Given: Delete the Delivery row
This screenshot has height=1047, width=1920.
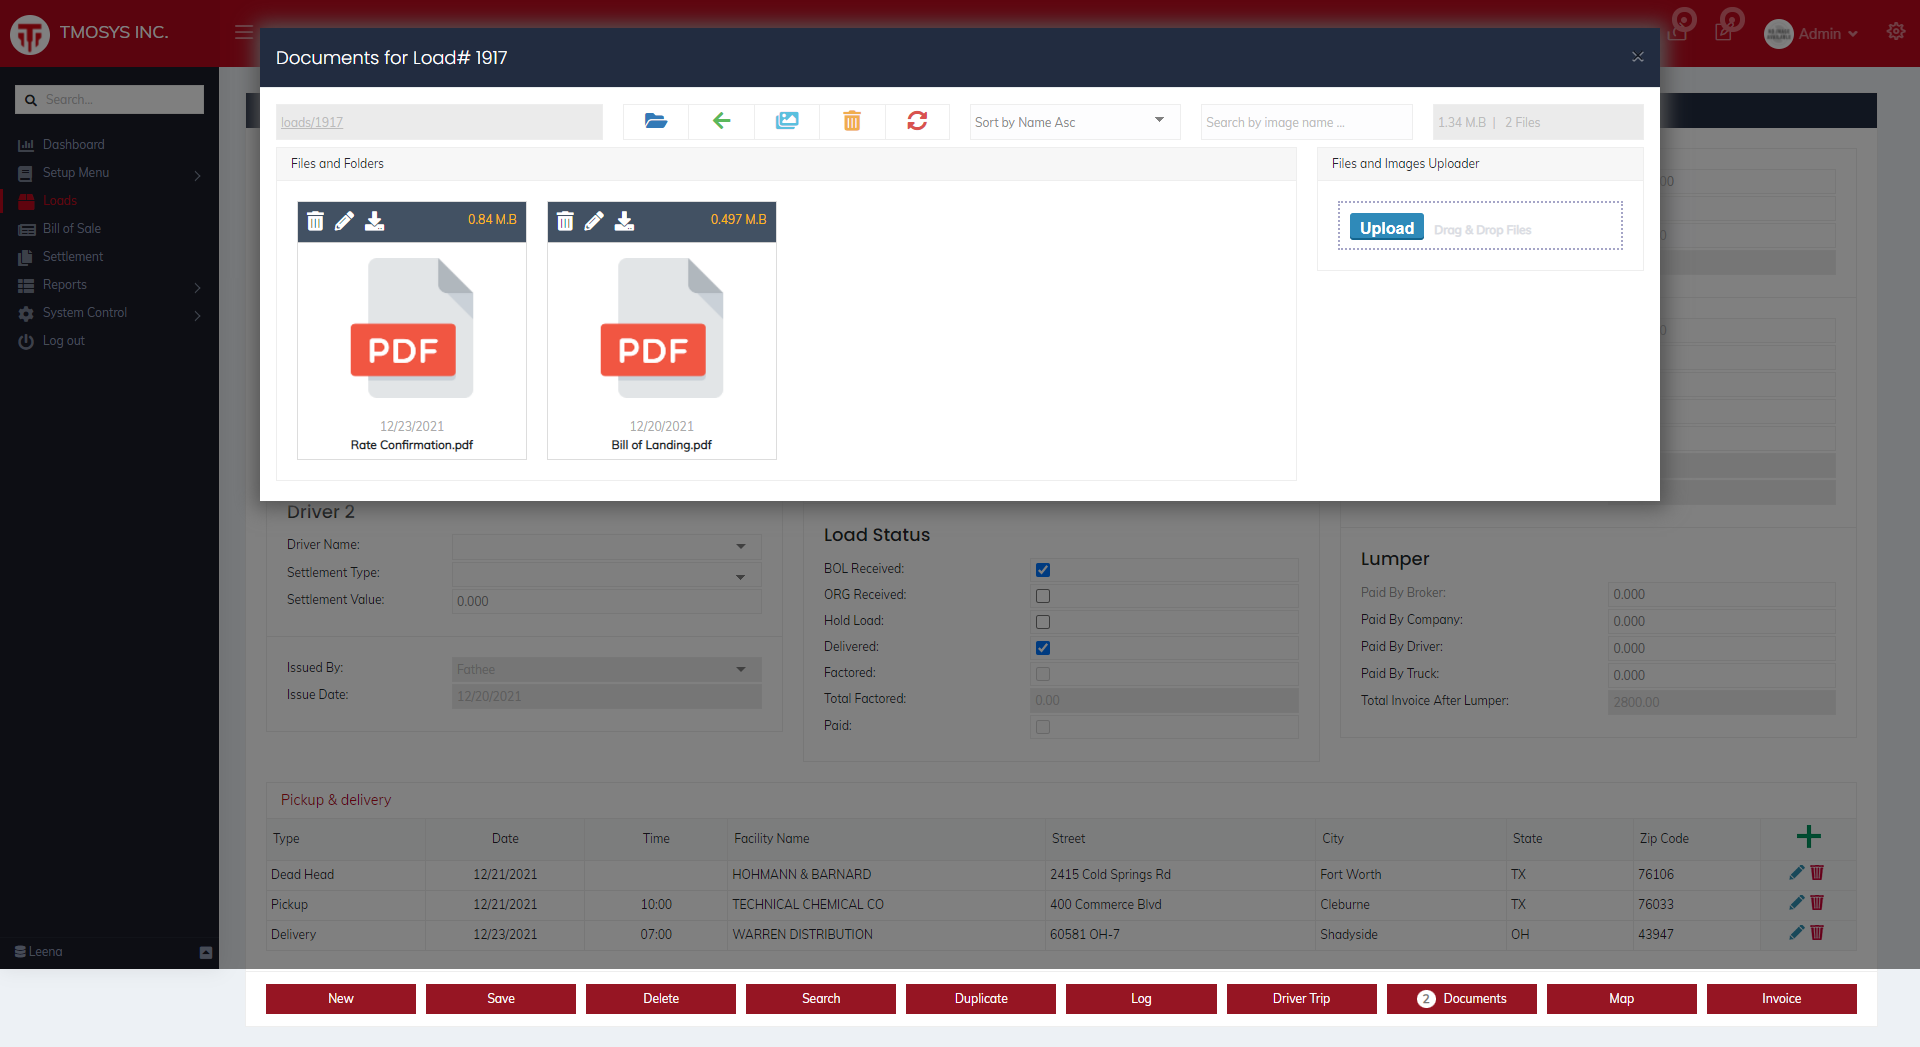Looking at the screenshot, I should (1817, 933).
